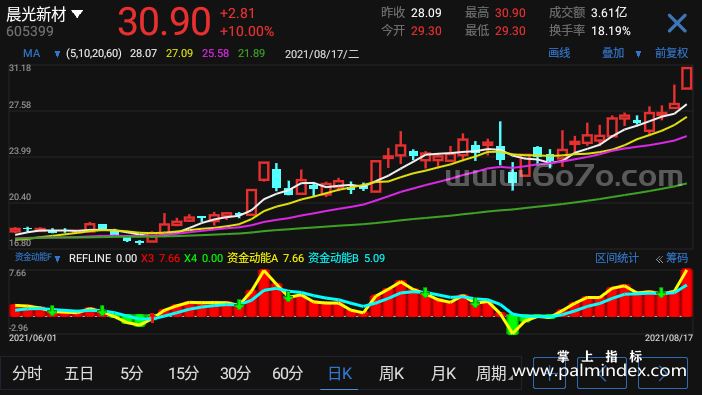Expand the 资金动能F indicator dropdown
This screenshot has width=702, height=395.
pyautogui.click(x=57, y=259)
